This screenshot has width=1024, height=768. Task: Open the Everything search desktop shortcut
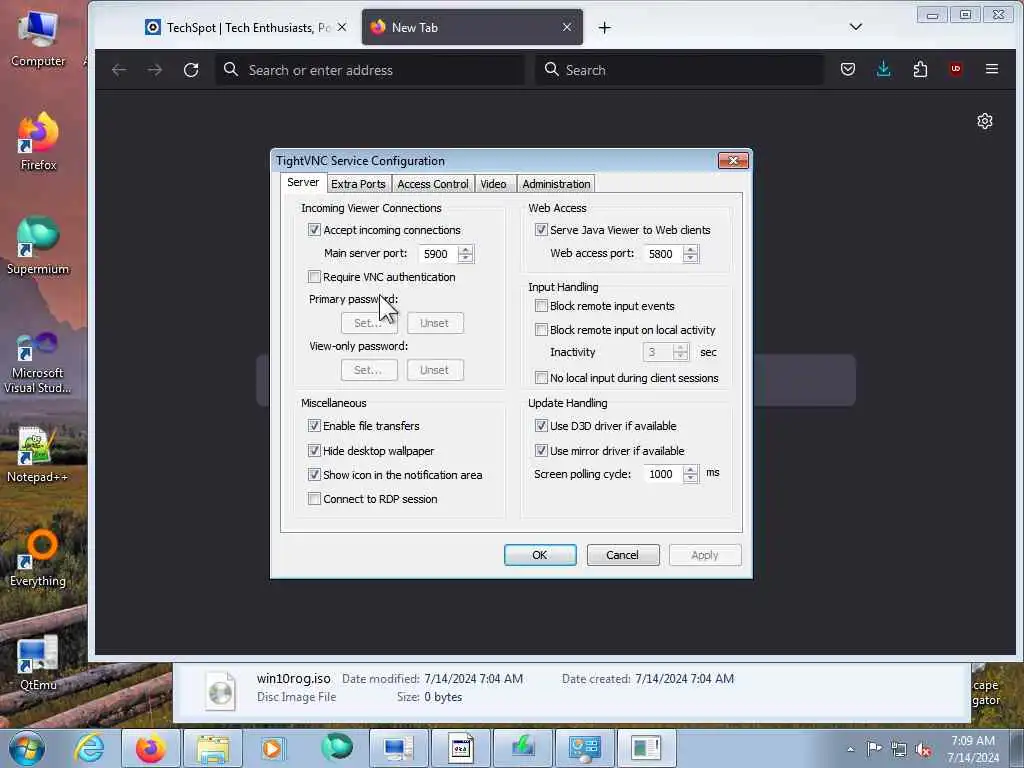38,558
